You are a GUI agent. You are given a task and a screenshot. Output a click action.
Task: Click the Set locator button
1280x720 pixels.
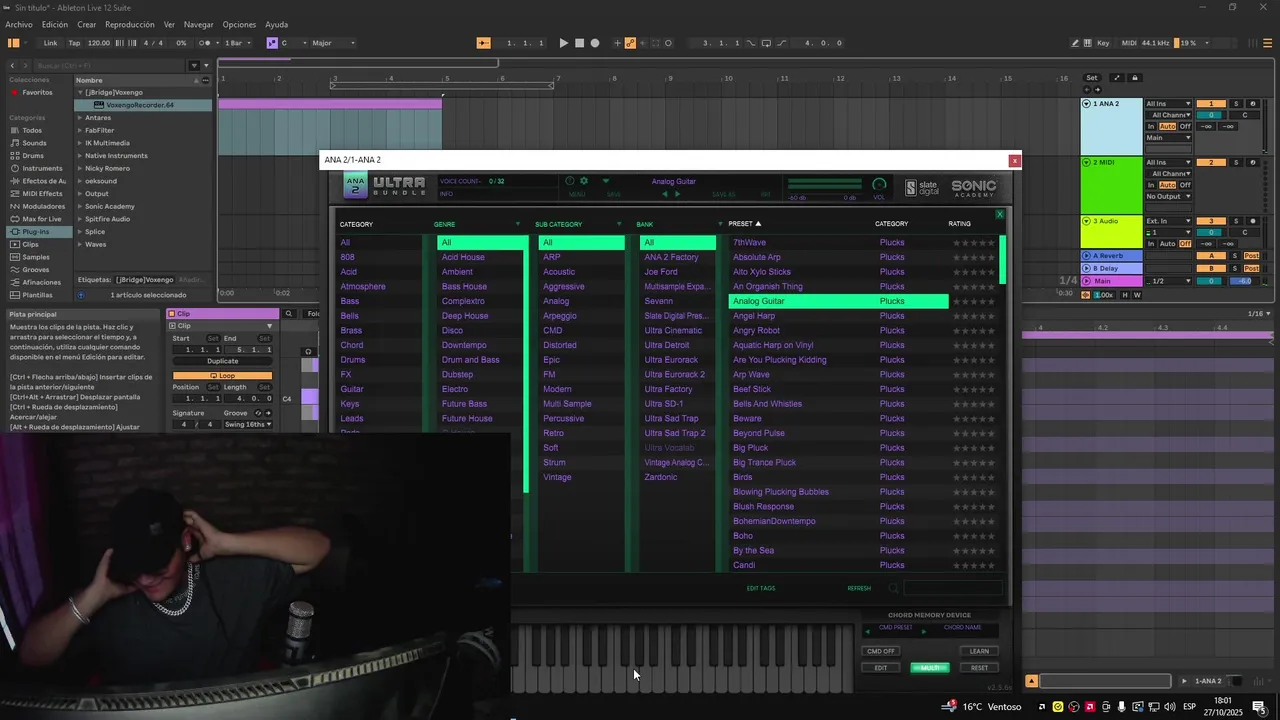click(x=1091, y=78)
